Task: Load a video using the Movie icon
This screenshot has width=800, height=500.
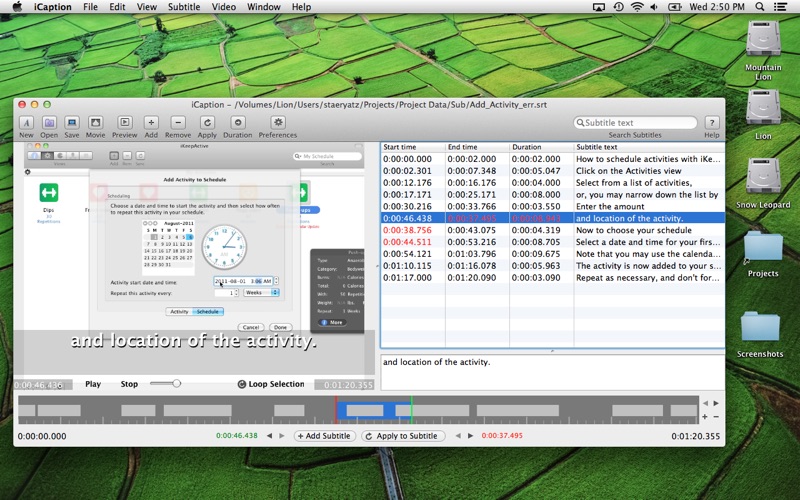Action: (95, 122)
